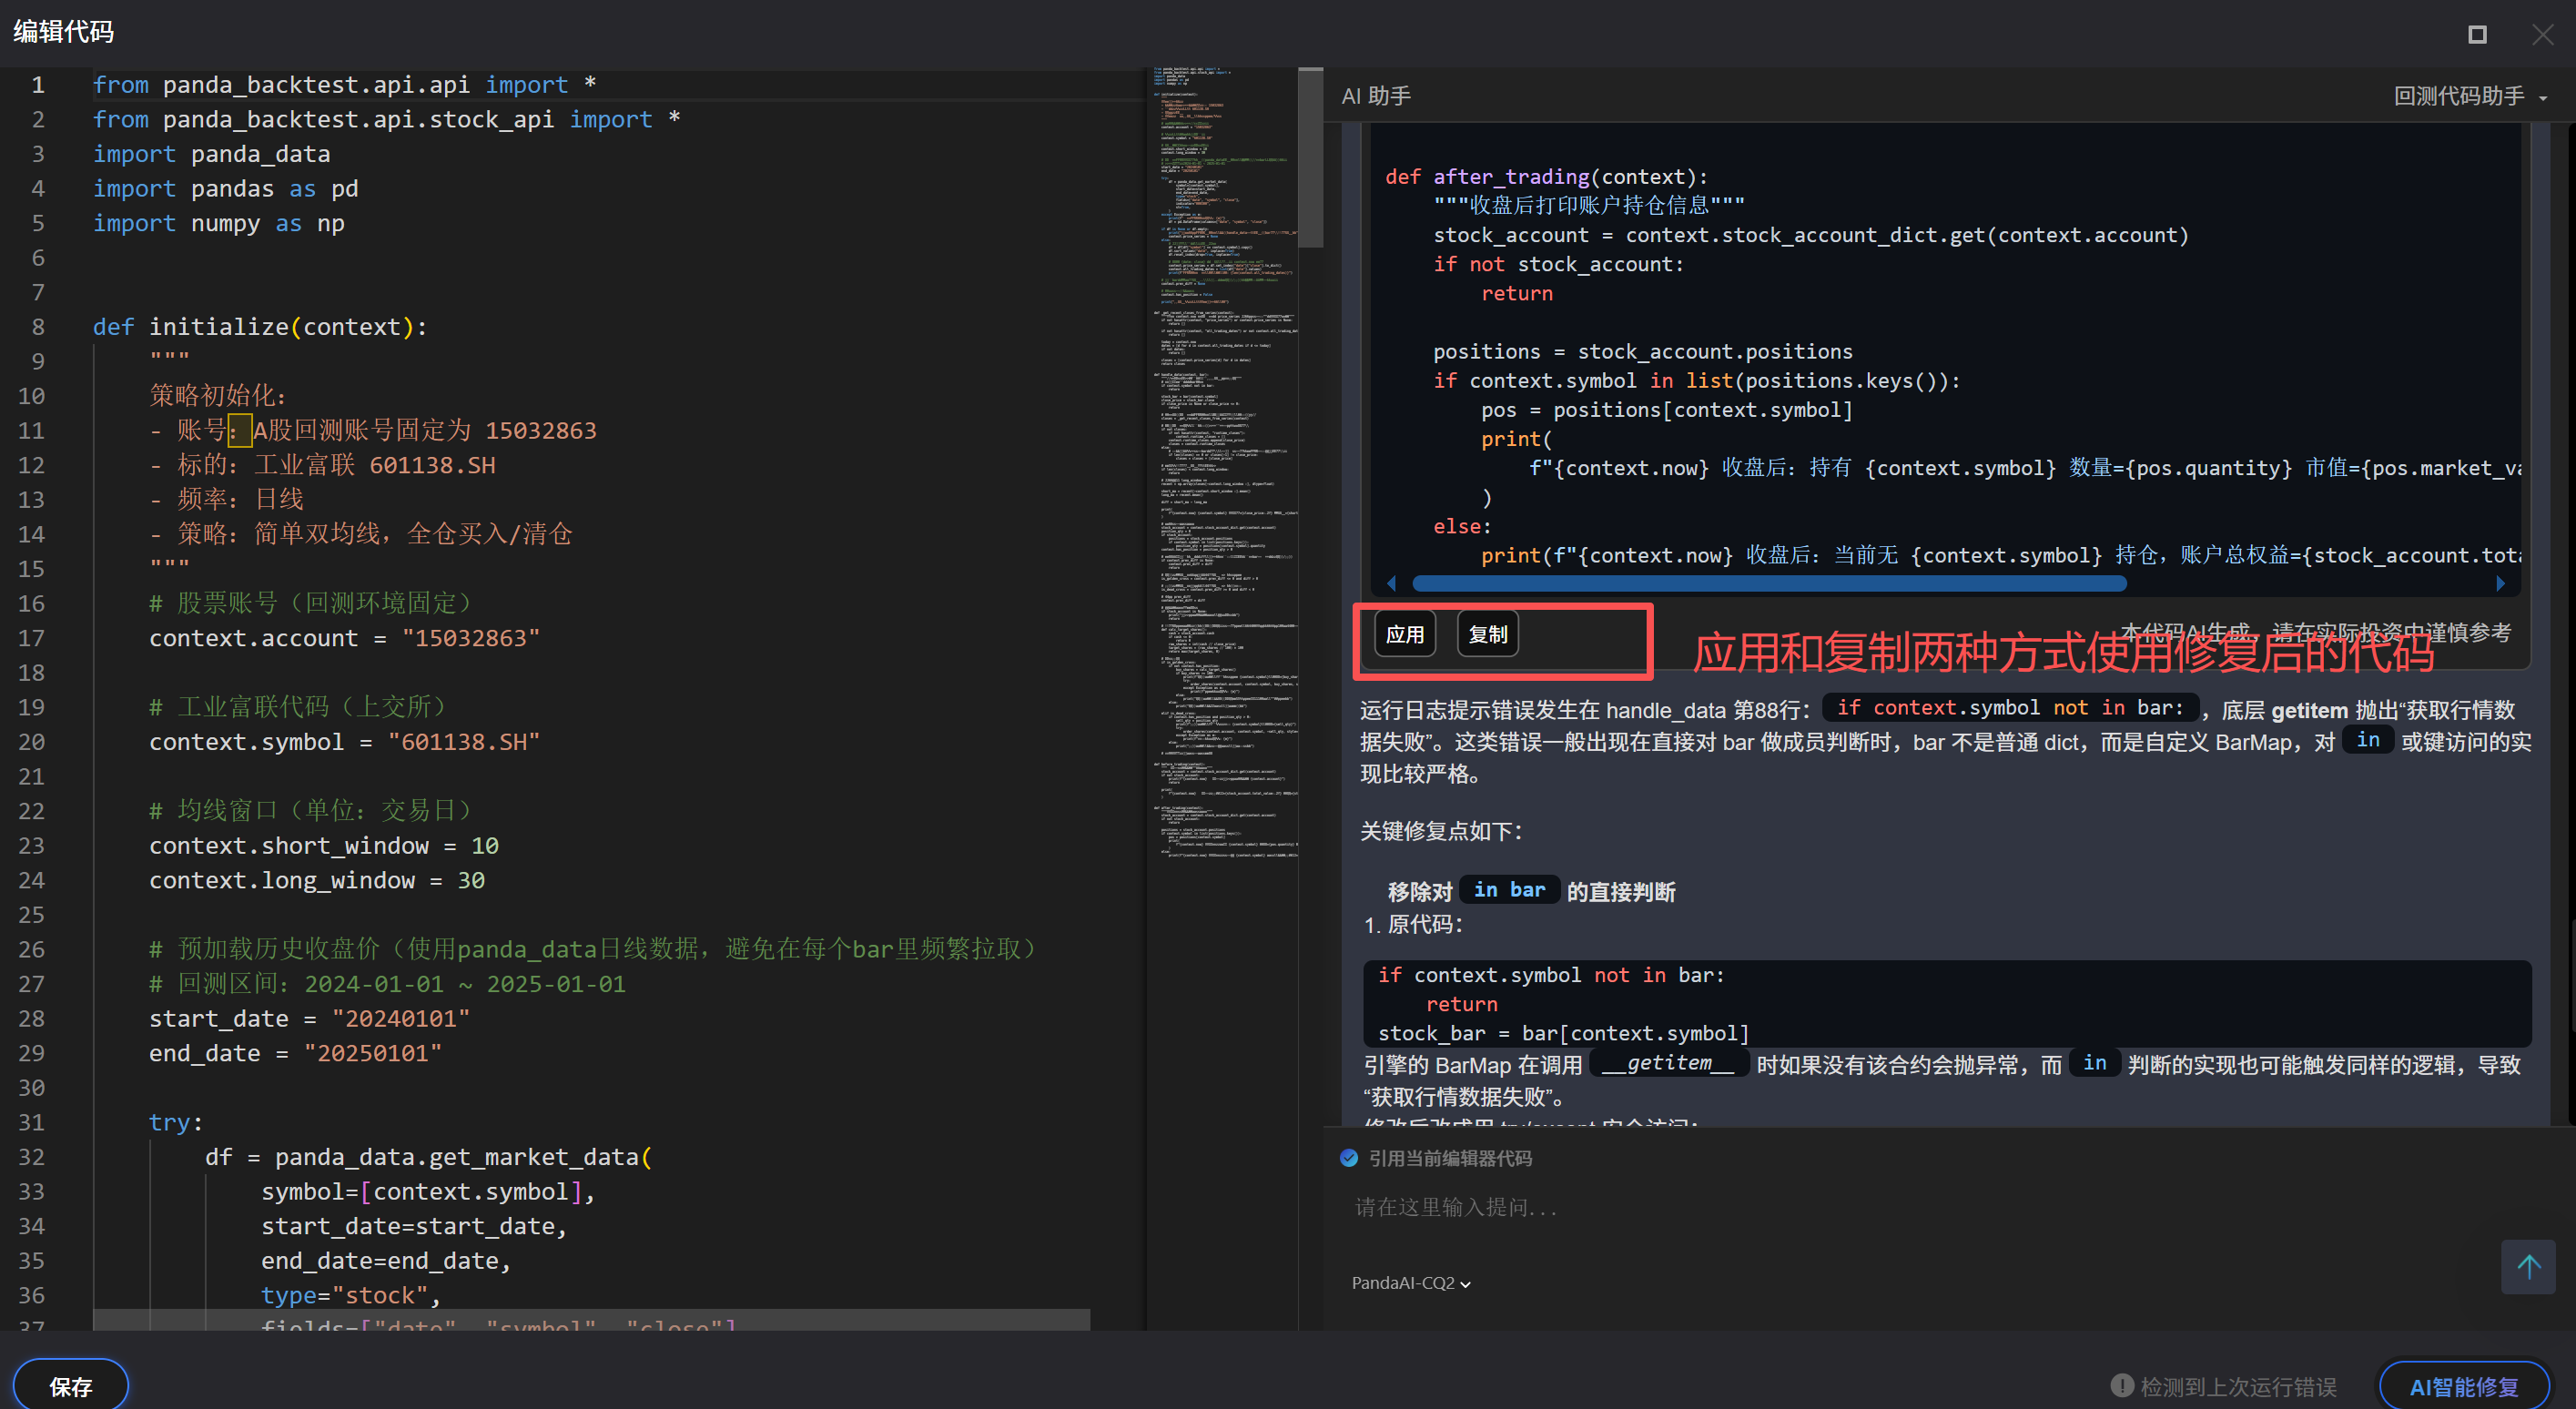Click the end_date = "20250101" line
2576x1409 pixels.
(295, 1054)
